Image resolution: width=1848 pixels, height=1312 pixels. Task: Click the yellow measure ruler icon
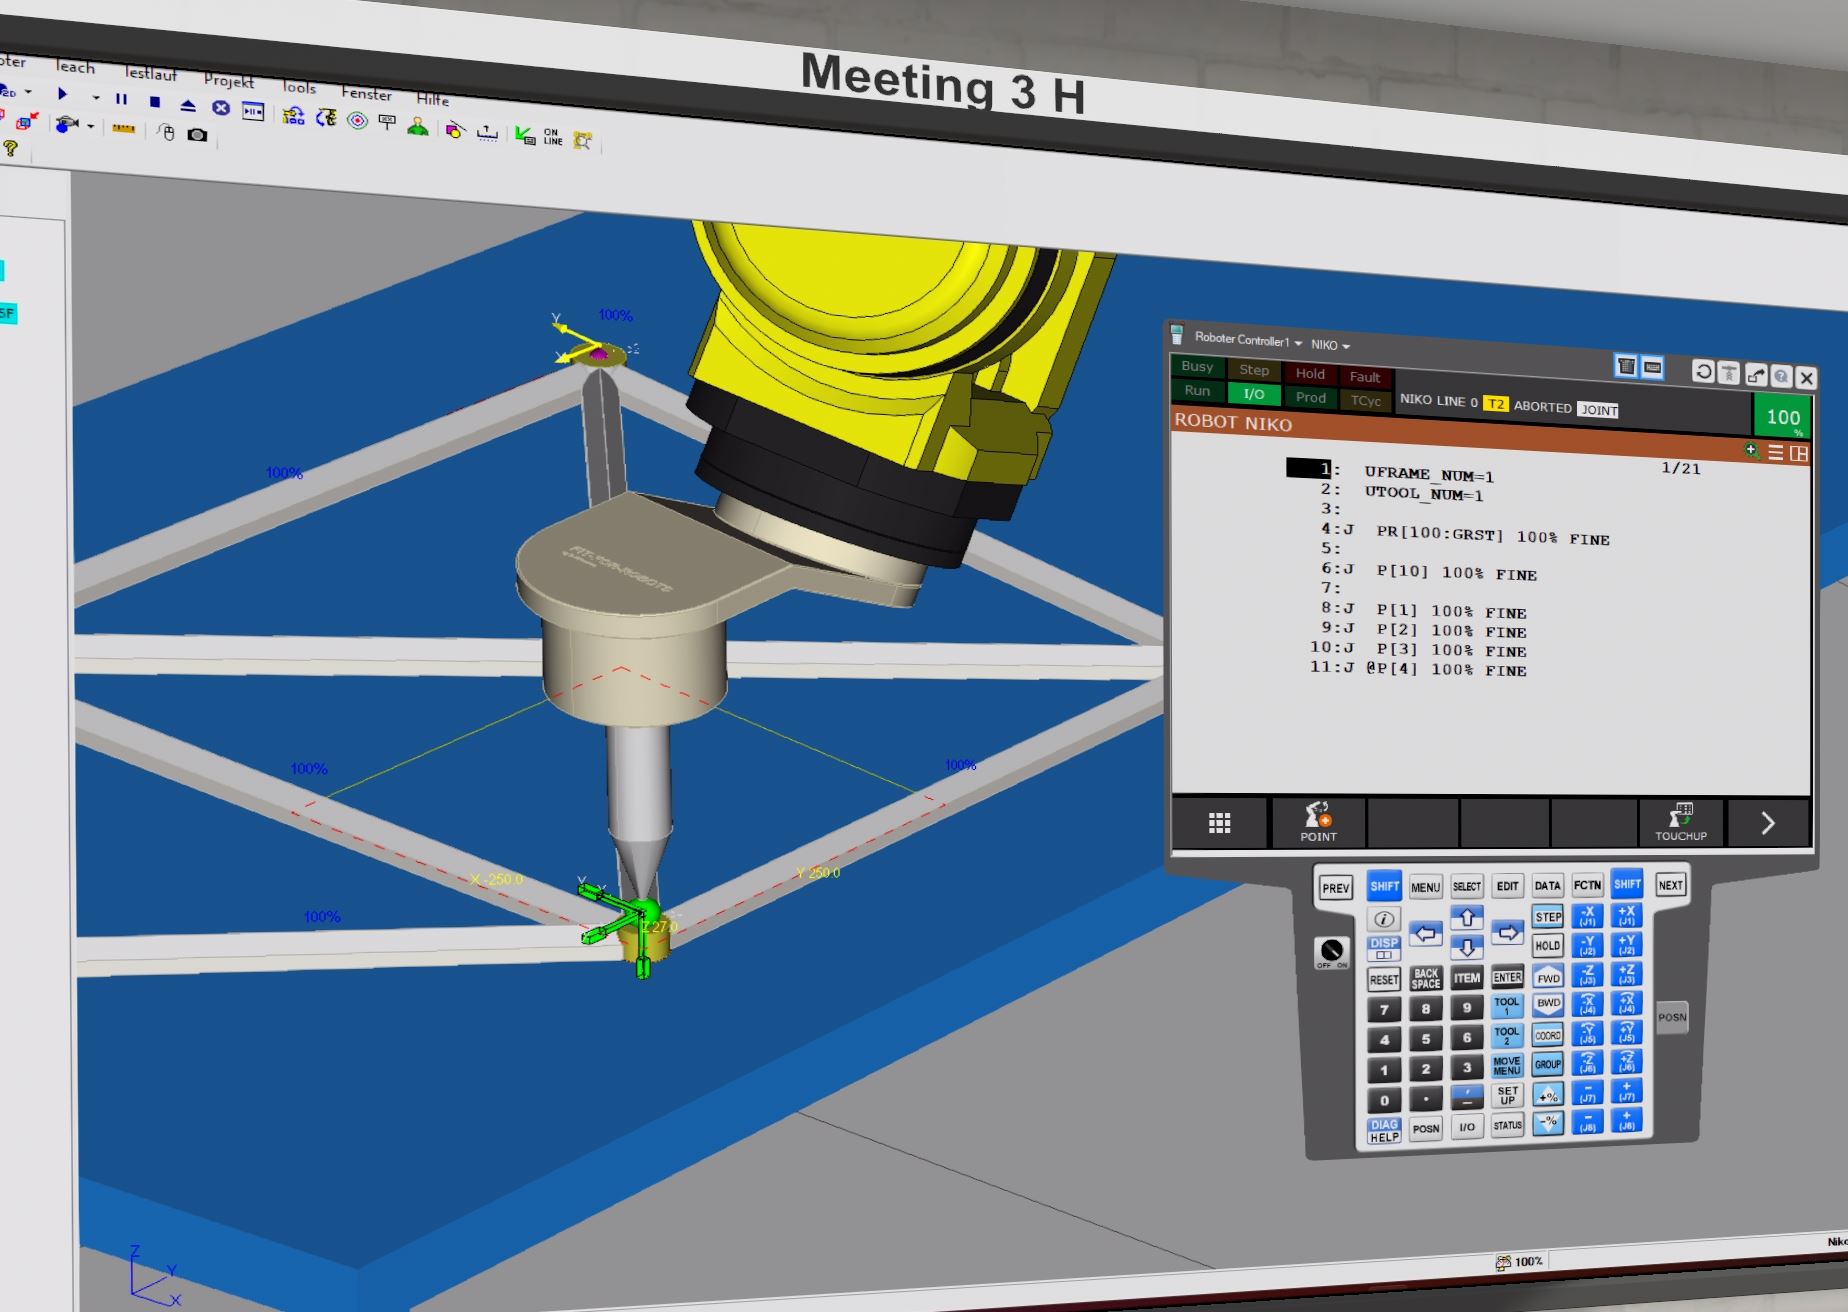click(x=123, y=129)
